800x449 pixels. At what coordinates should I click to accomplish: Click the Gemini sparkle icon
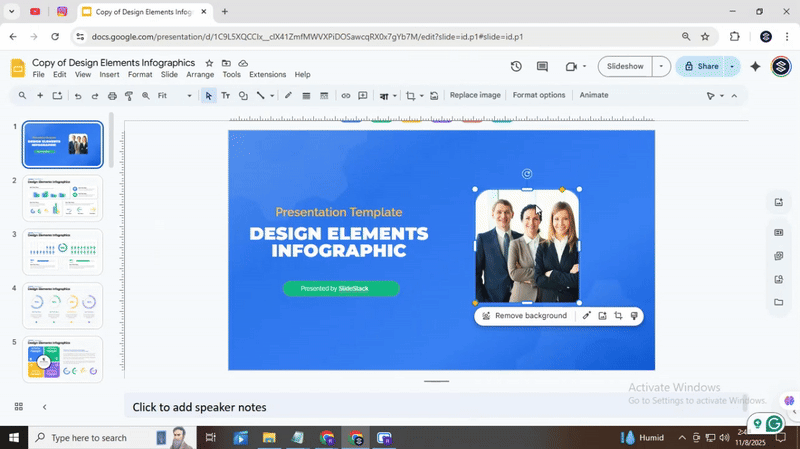point(755,66)
